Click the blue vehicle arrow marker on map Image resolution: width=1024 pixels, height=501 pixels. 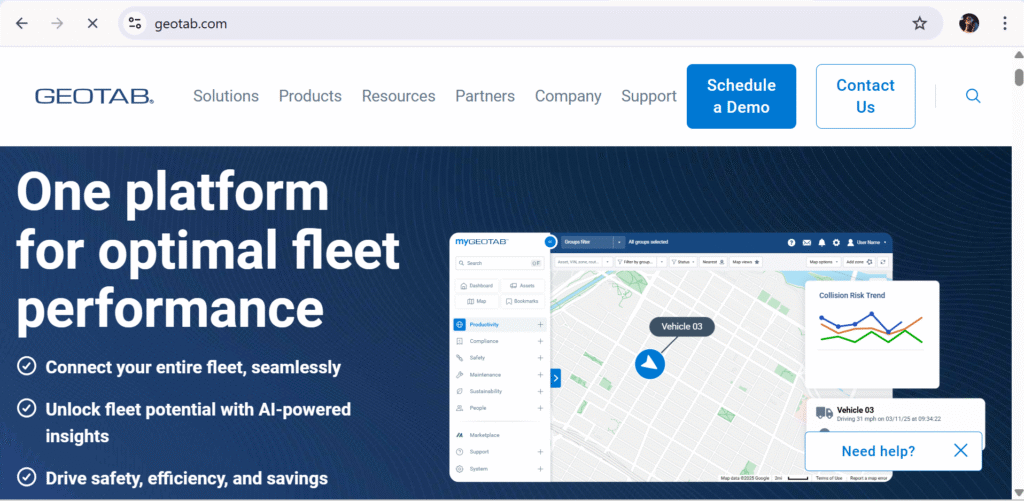pyautogui.click(x=650, y=364)
